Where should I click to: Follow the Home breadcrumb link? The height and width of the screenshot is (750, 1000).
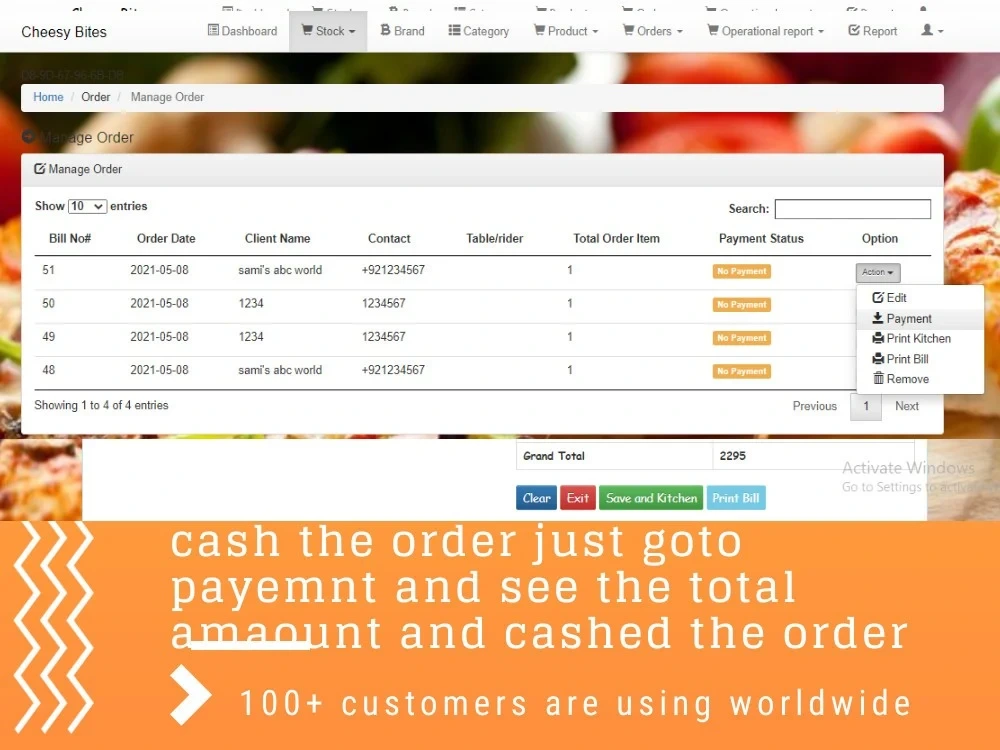[x=48, y=97]
